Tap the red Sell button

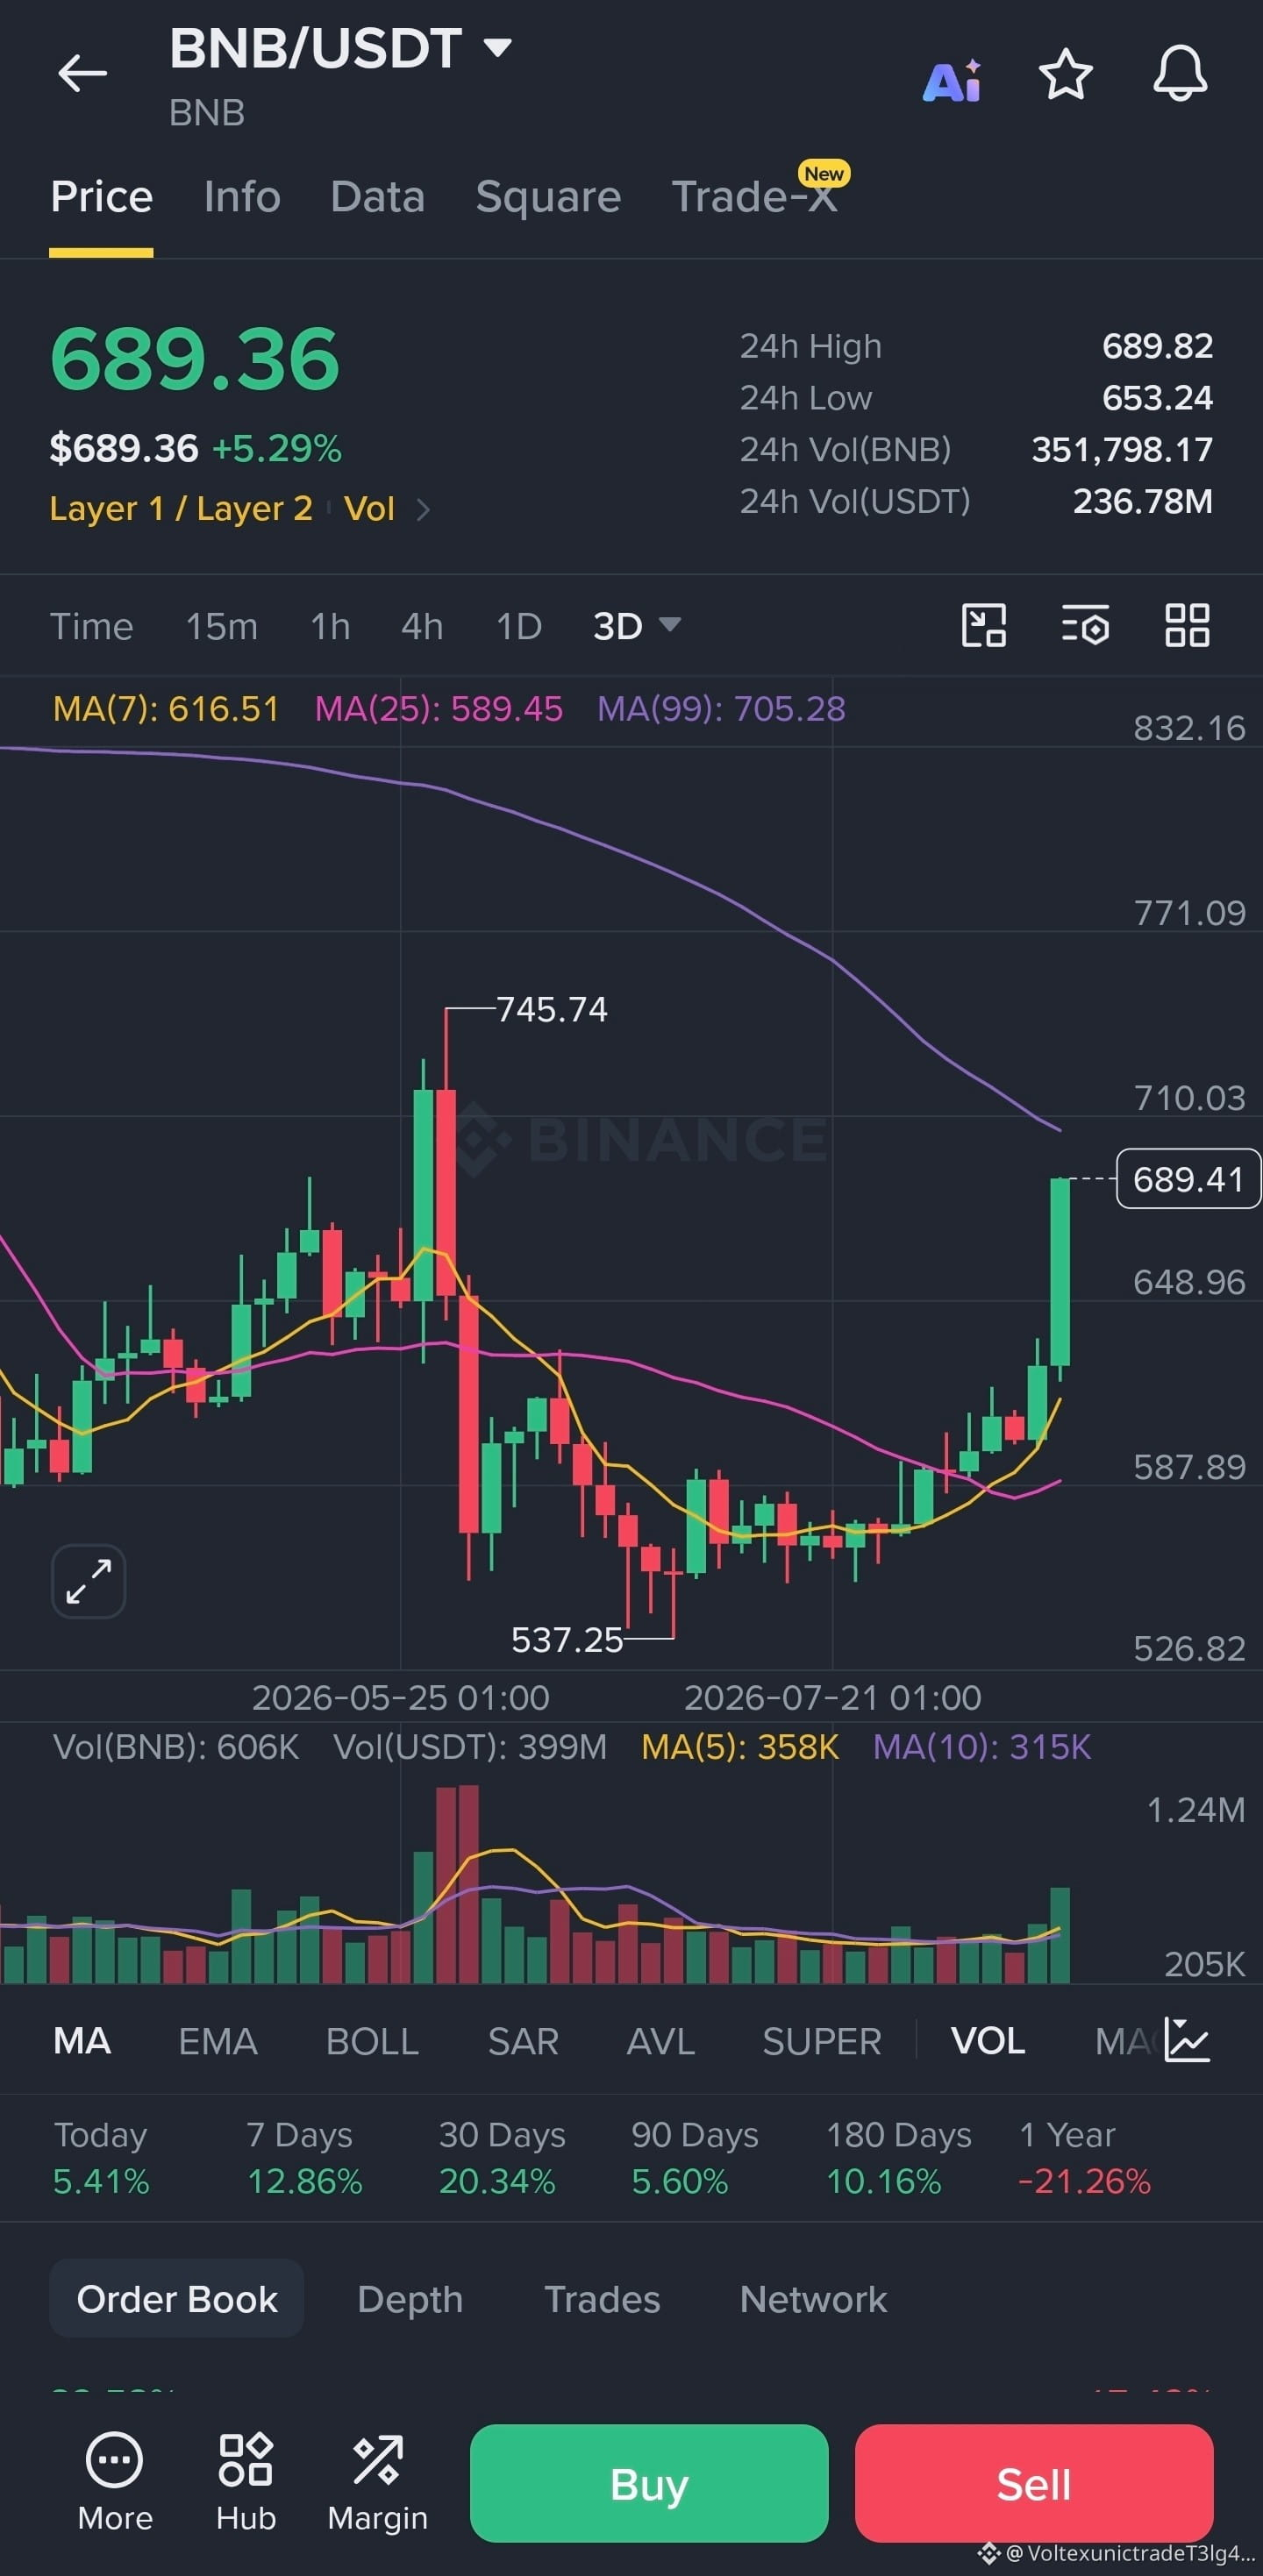(x=1034, y=2483)
